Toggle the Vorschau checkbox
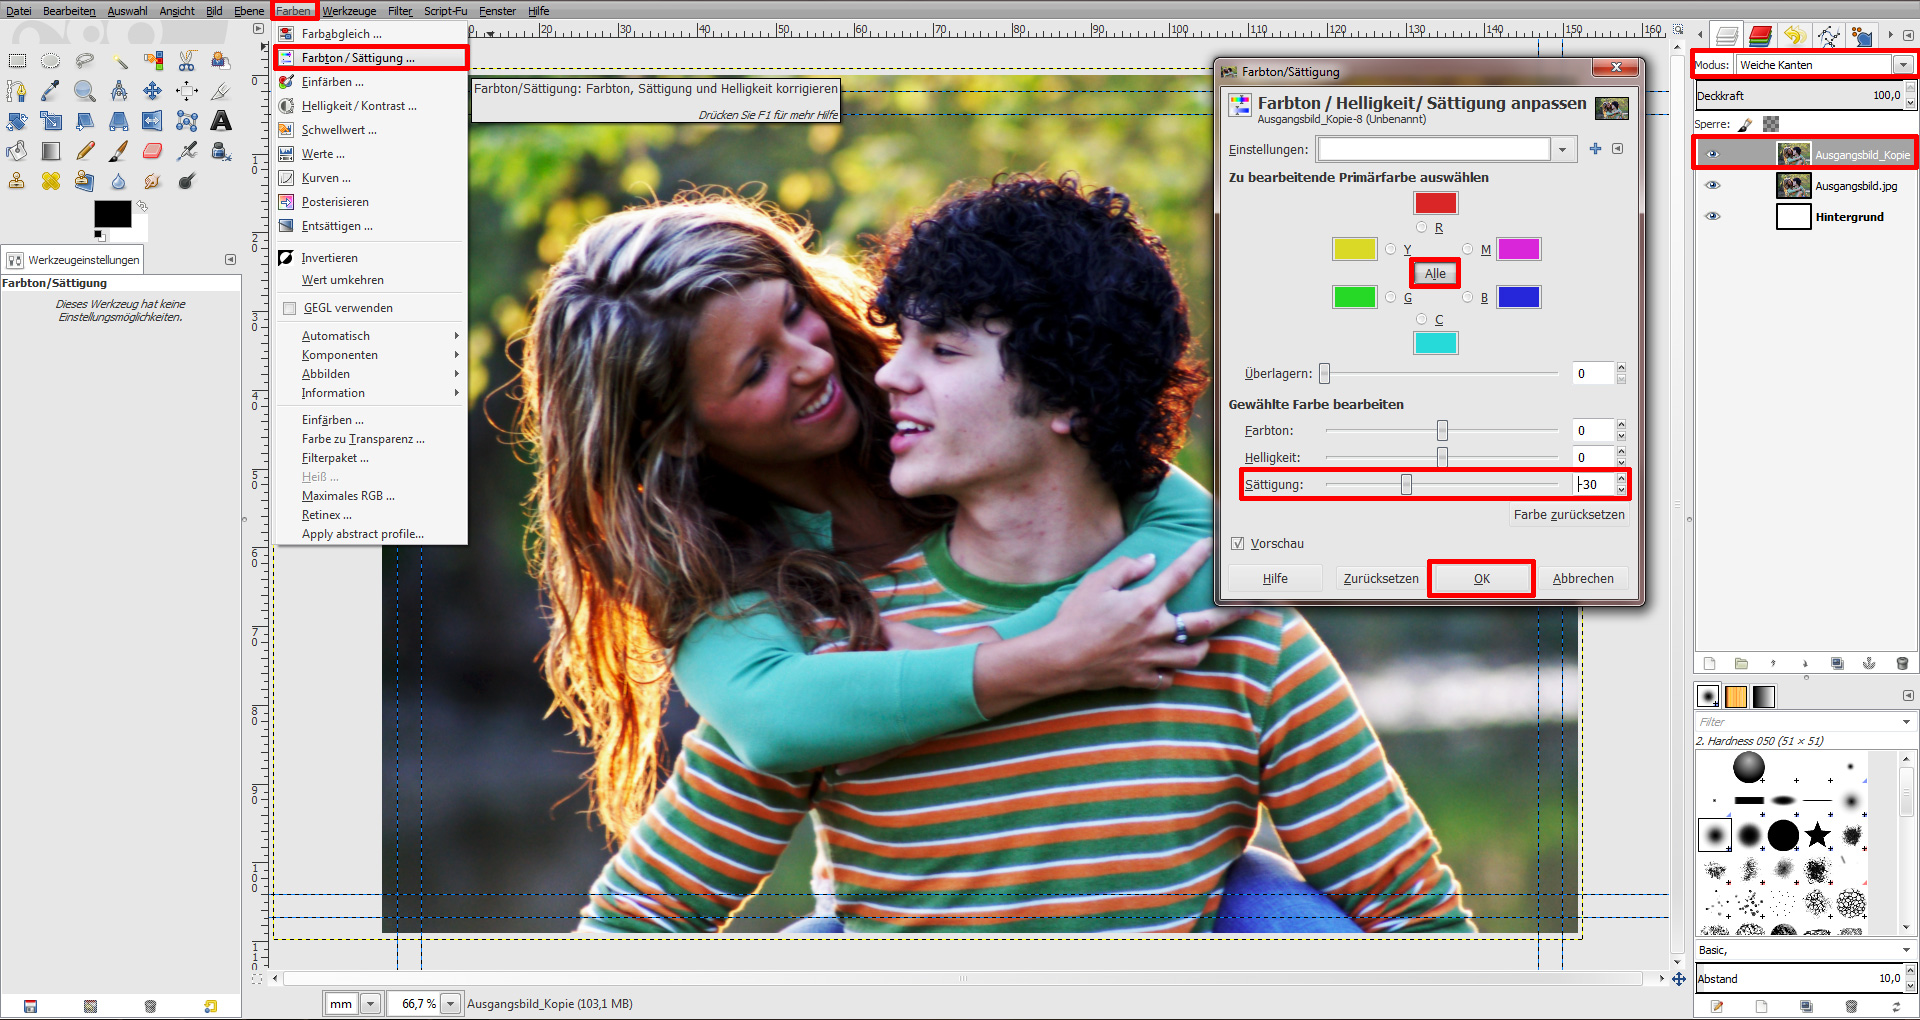This screenshot has height=1020, width=1920. tap(1238, 543)
